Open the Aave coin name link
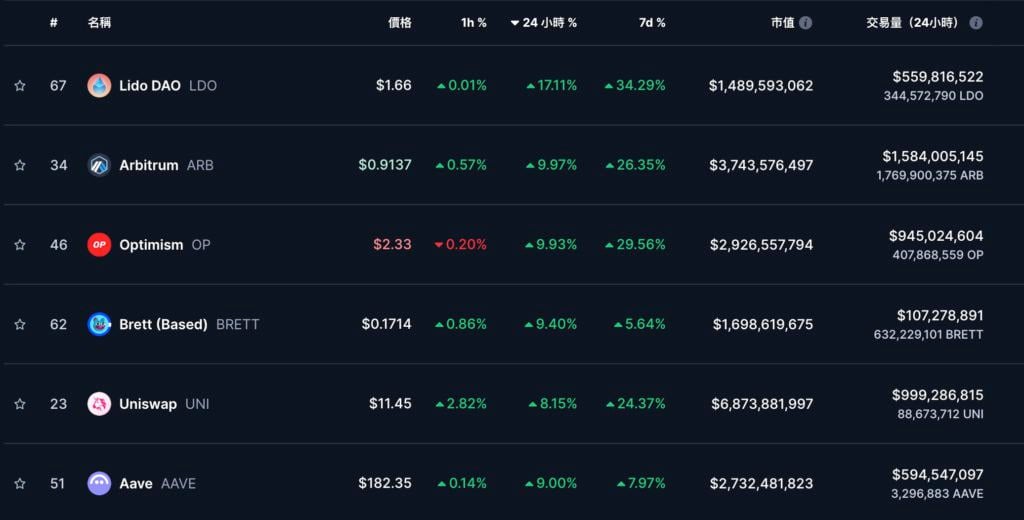The width and height of the screenshot is (1024, 520). [x=136, y=484]
